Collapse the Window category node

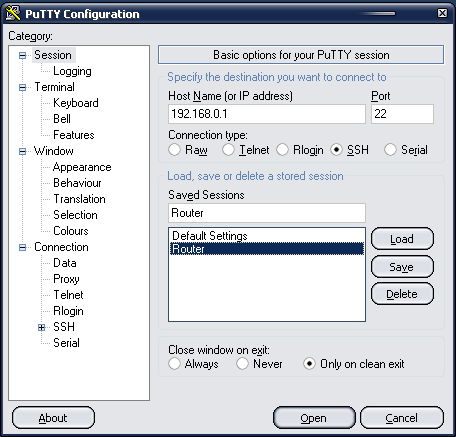pyautogui.click(x=22, y=151)
